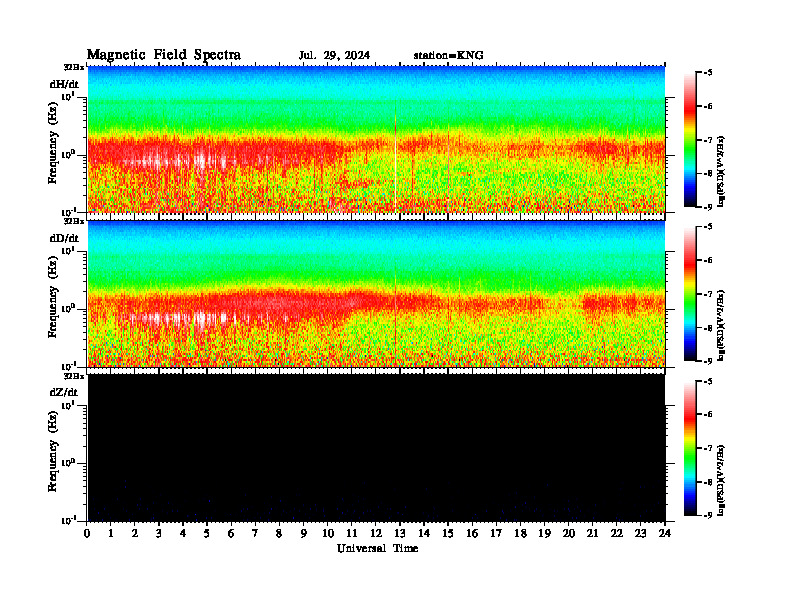Click hour tick label "21" on time axis
Viewport: 792px width, 612px height.
(592, 533)
